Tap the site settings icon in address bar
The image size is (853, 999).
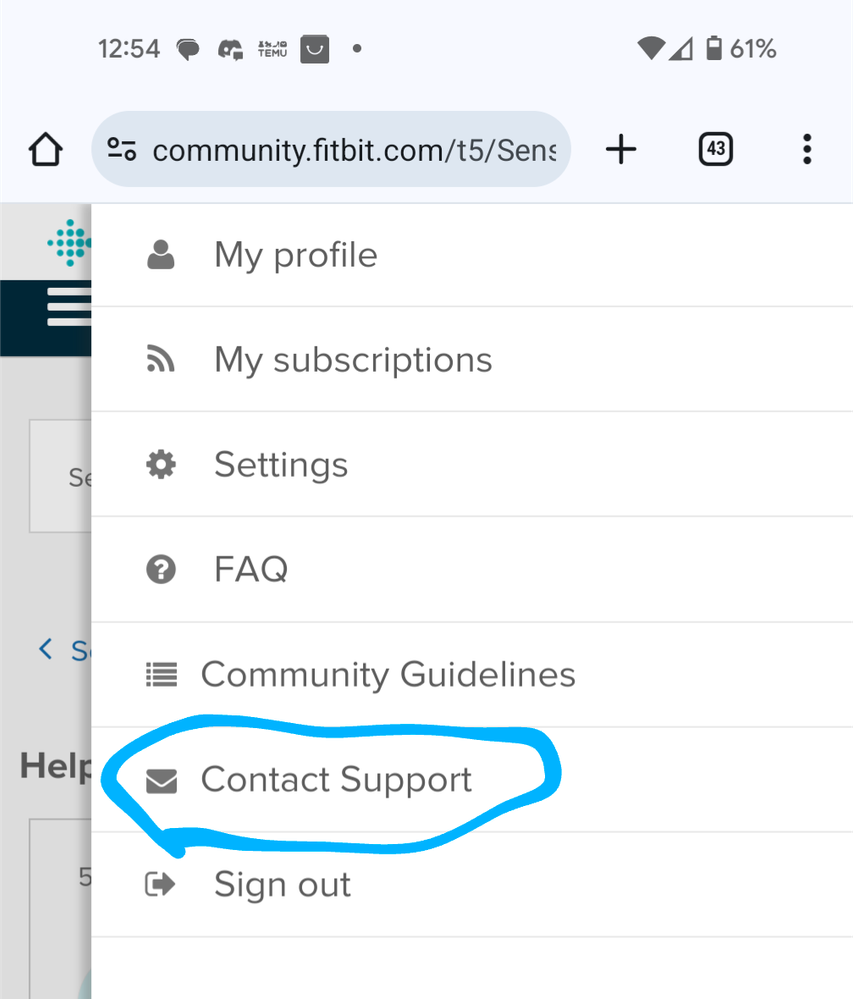coord(121,150)
